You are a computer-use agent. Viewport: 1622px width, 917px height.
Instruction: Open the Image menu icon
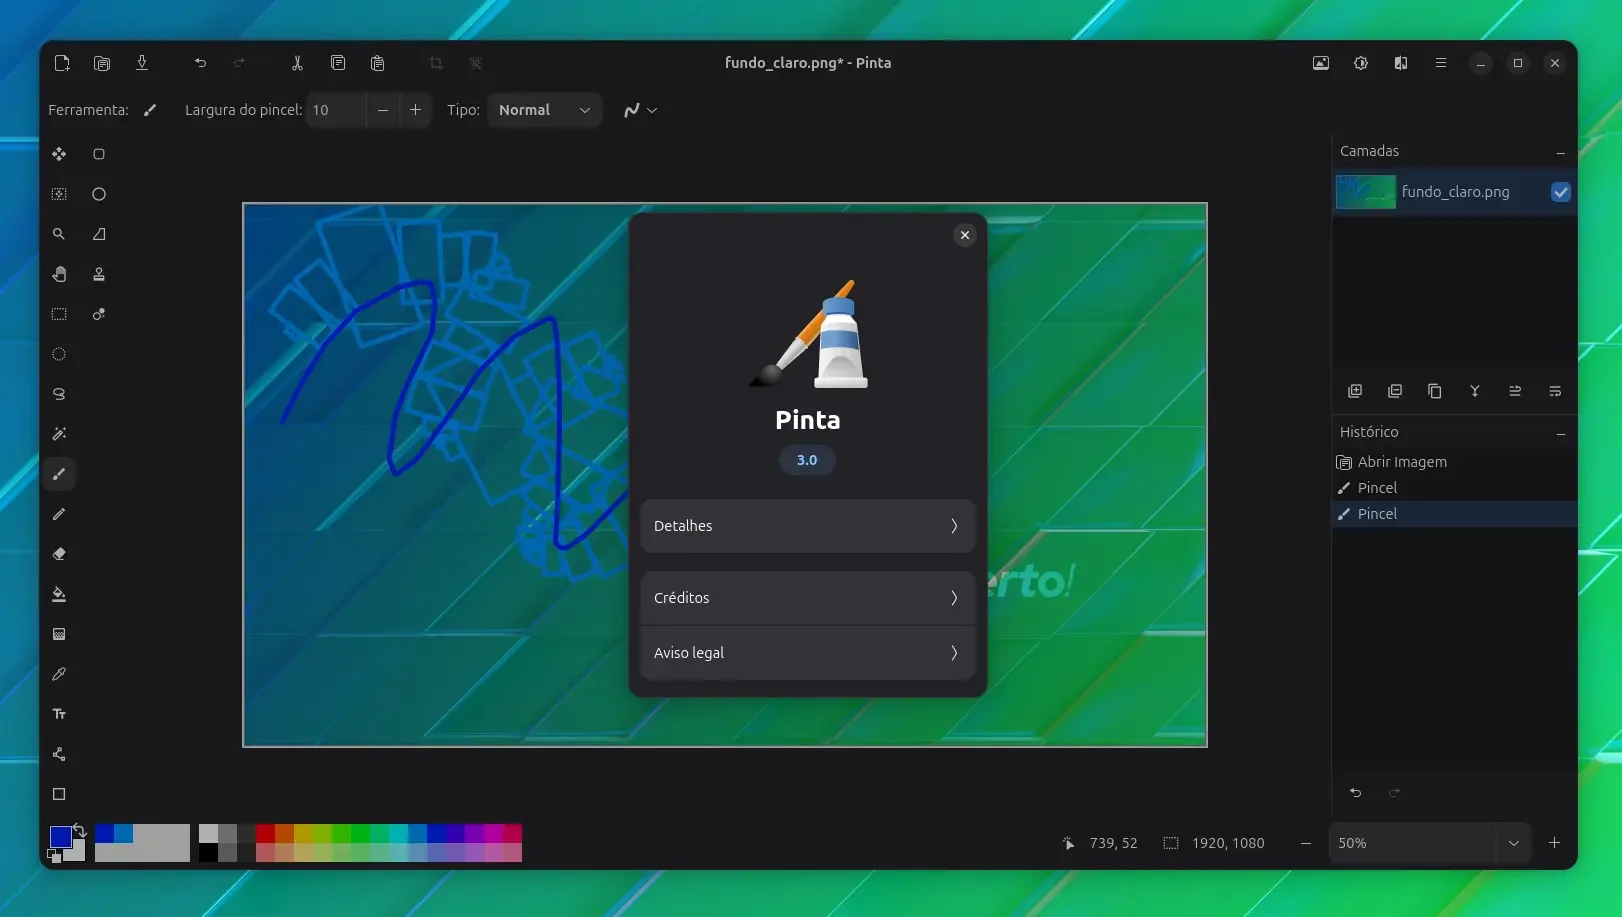1321,63
